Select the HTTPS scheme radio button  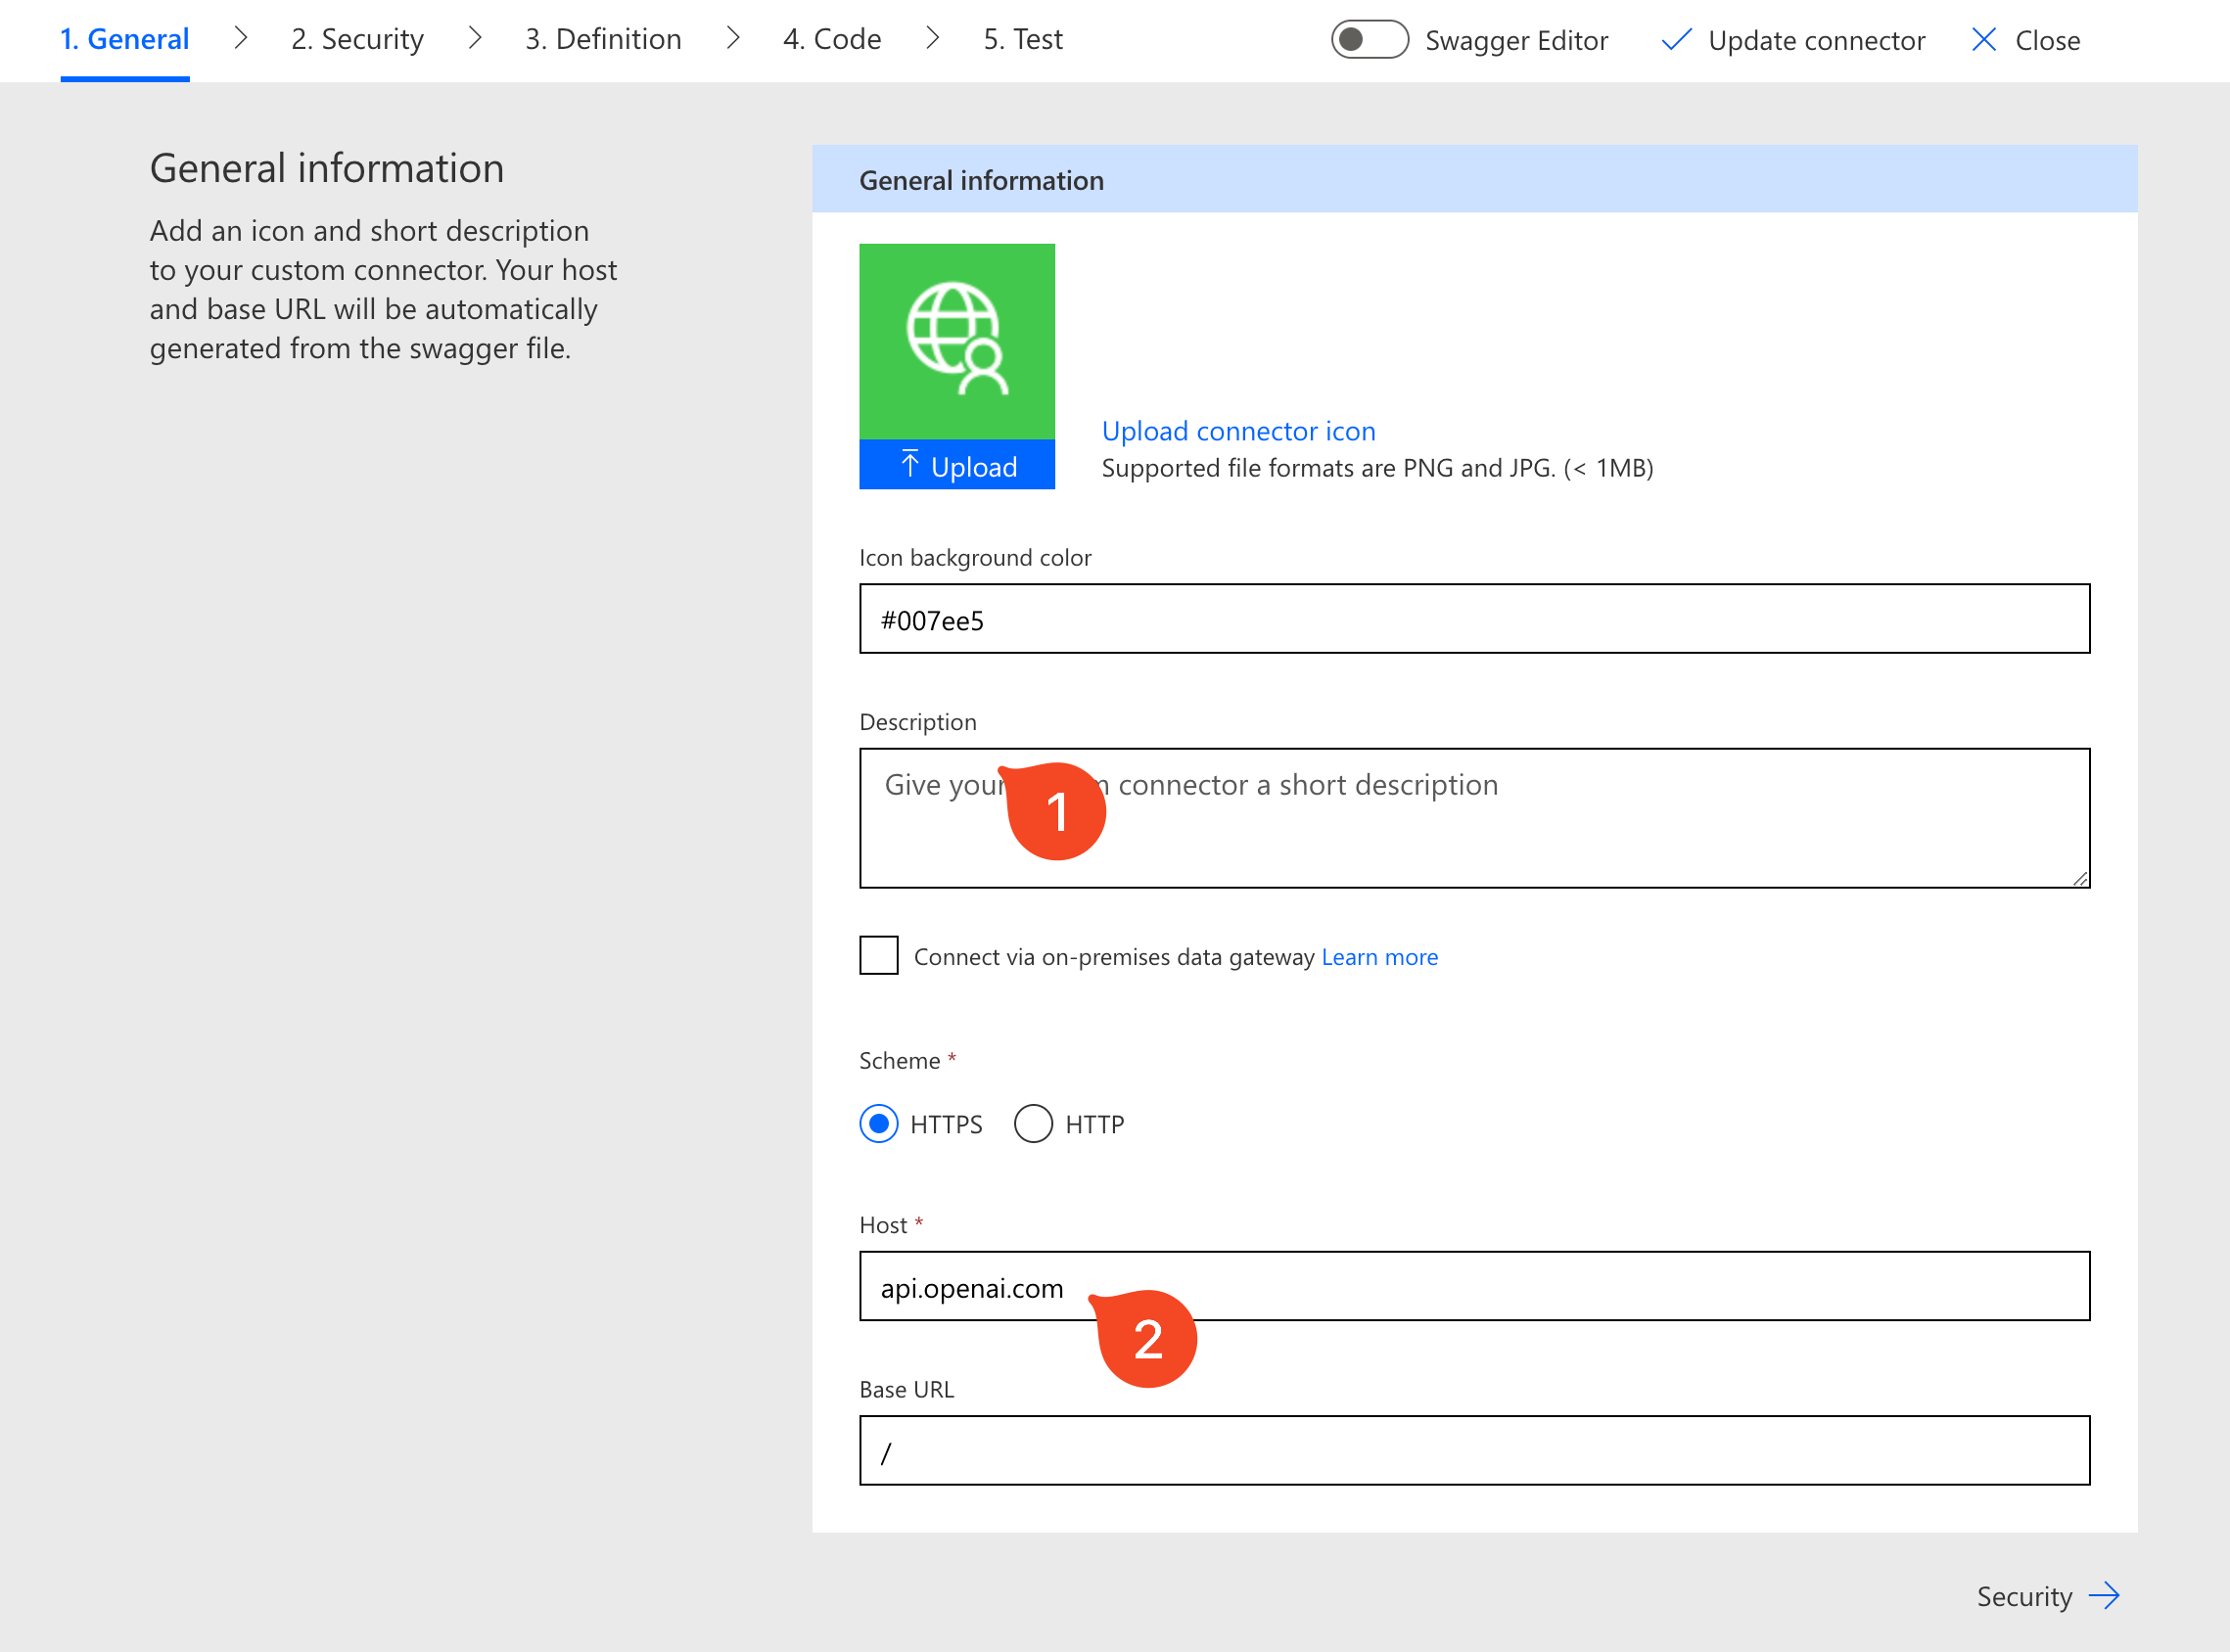pyautogui.click(x=878, y=1123)
